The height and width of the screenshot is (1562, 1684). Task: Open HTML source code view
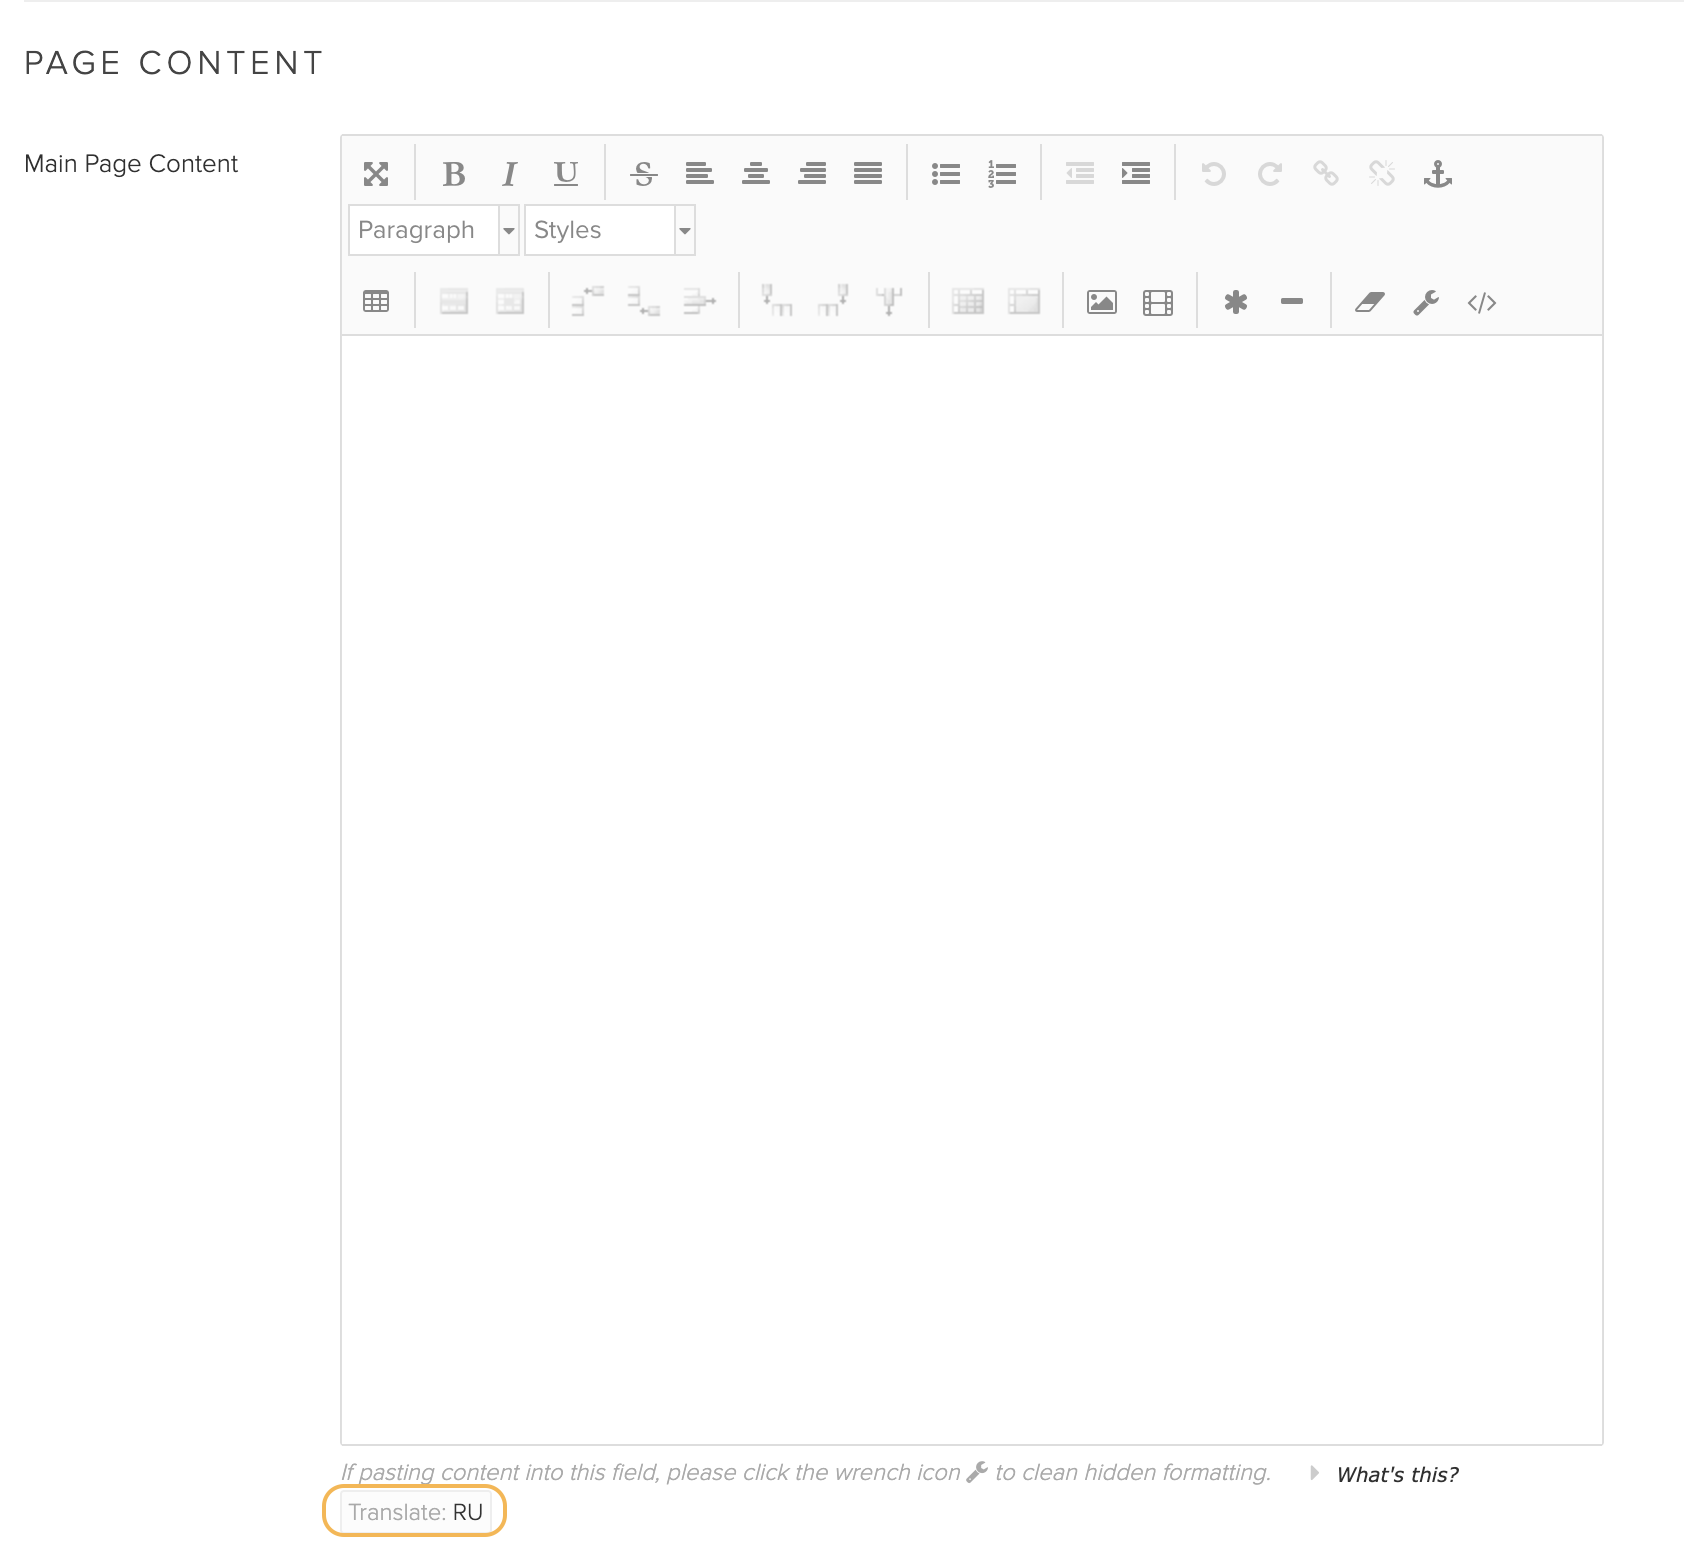click(x=1482, y=302)
